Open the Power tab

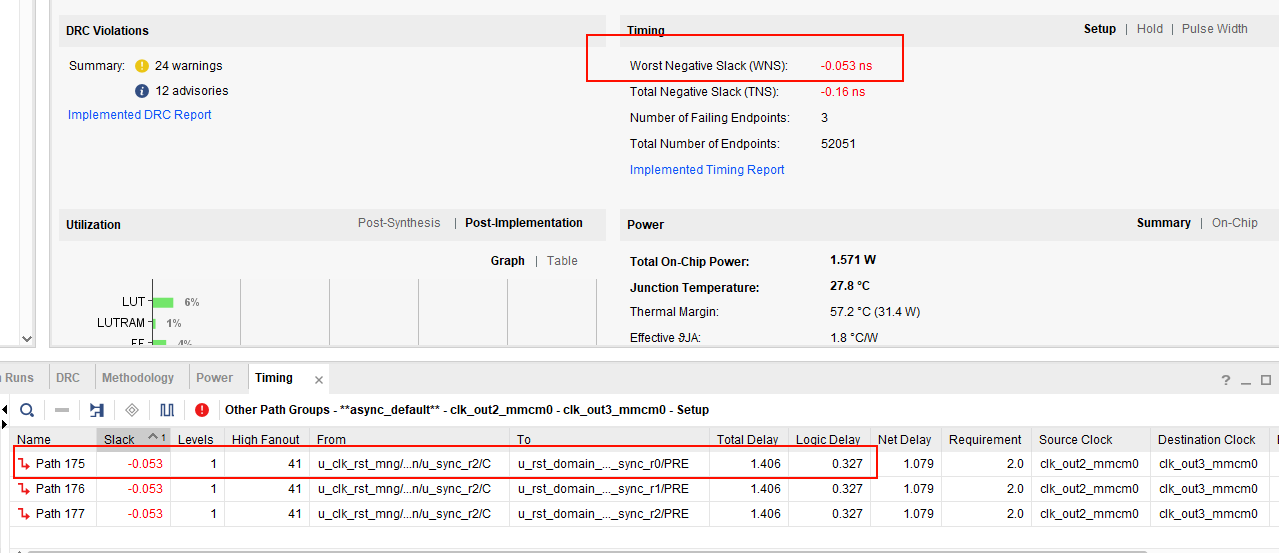pos(214,378)
